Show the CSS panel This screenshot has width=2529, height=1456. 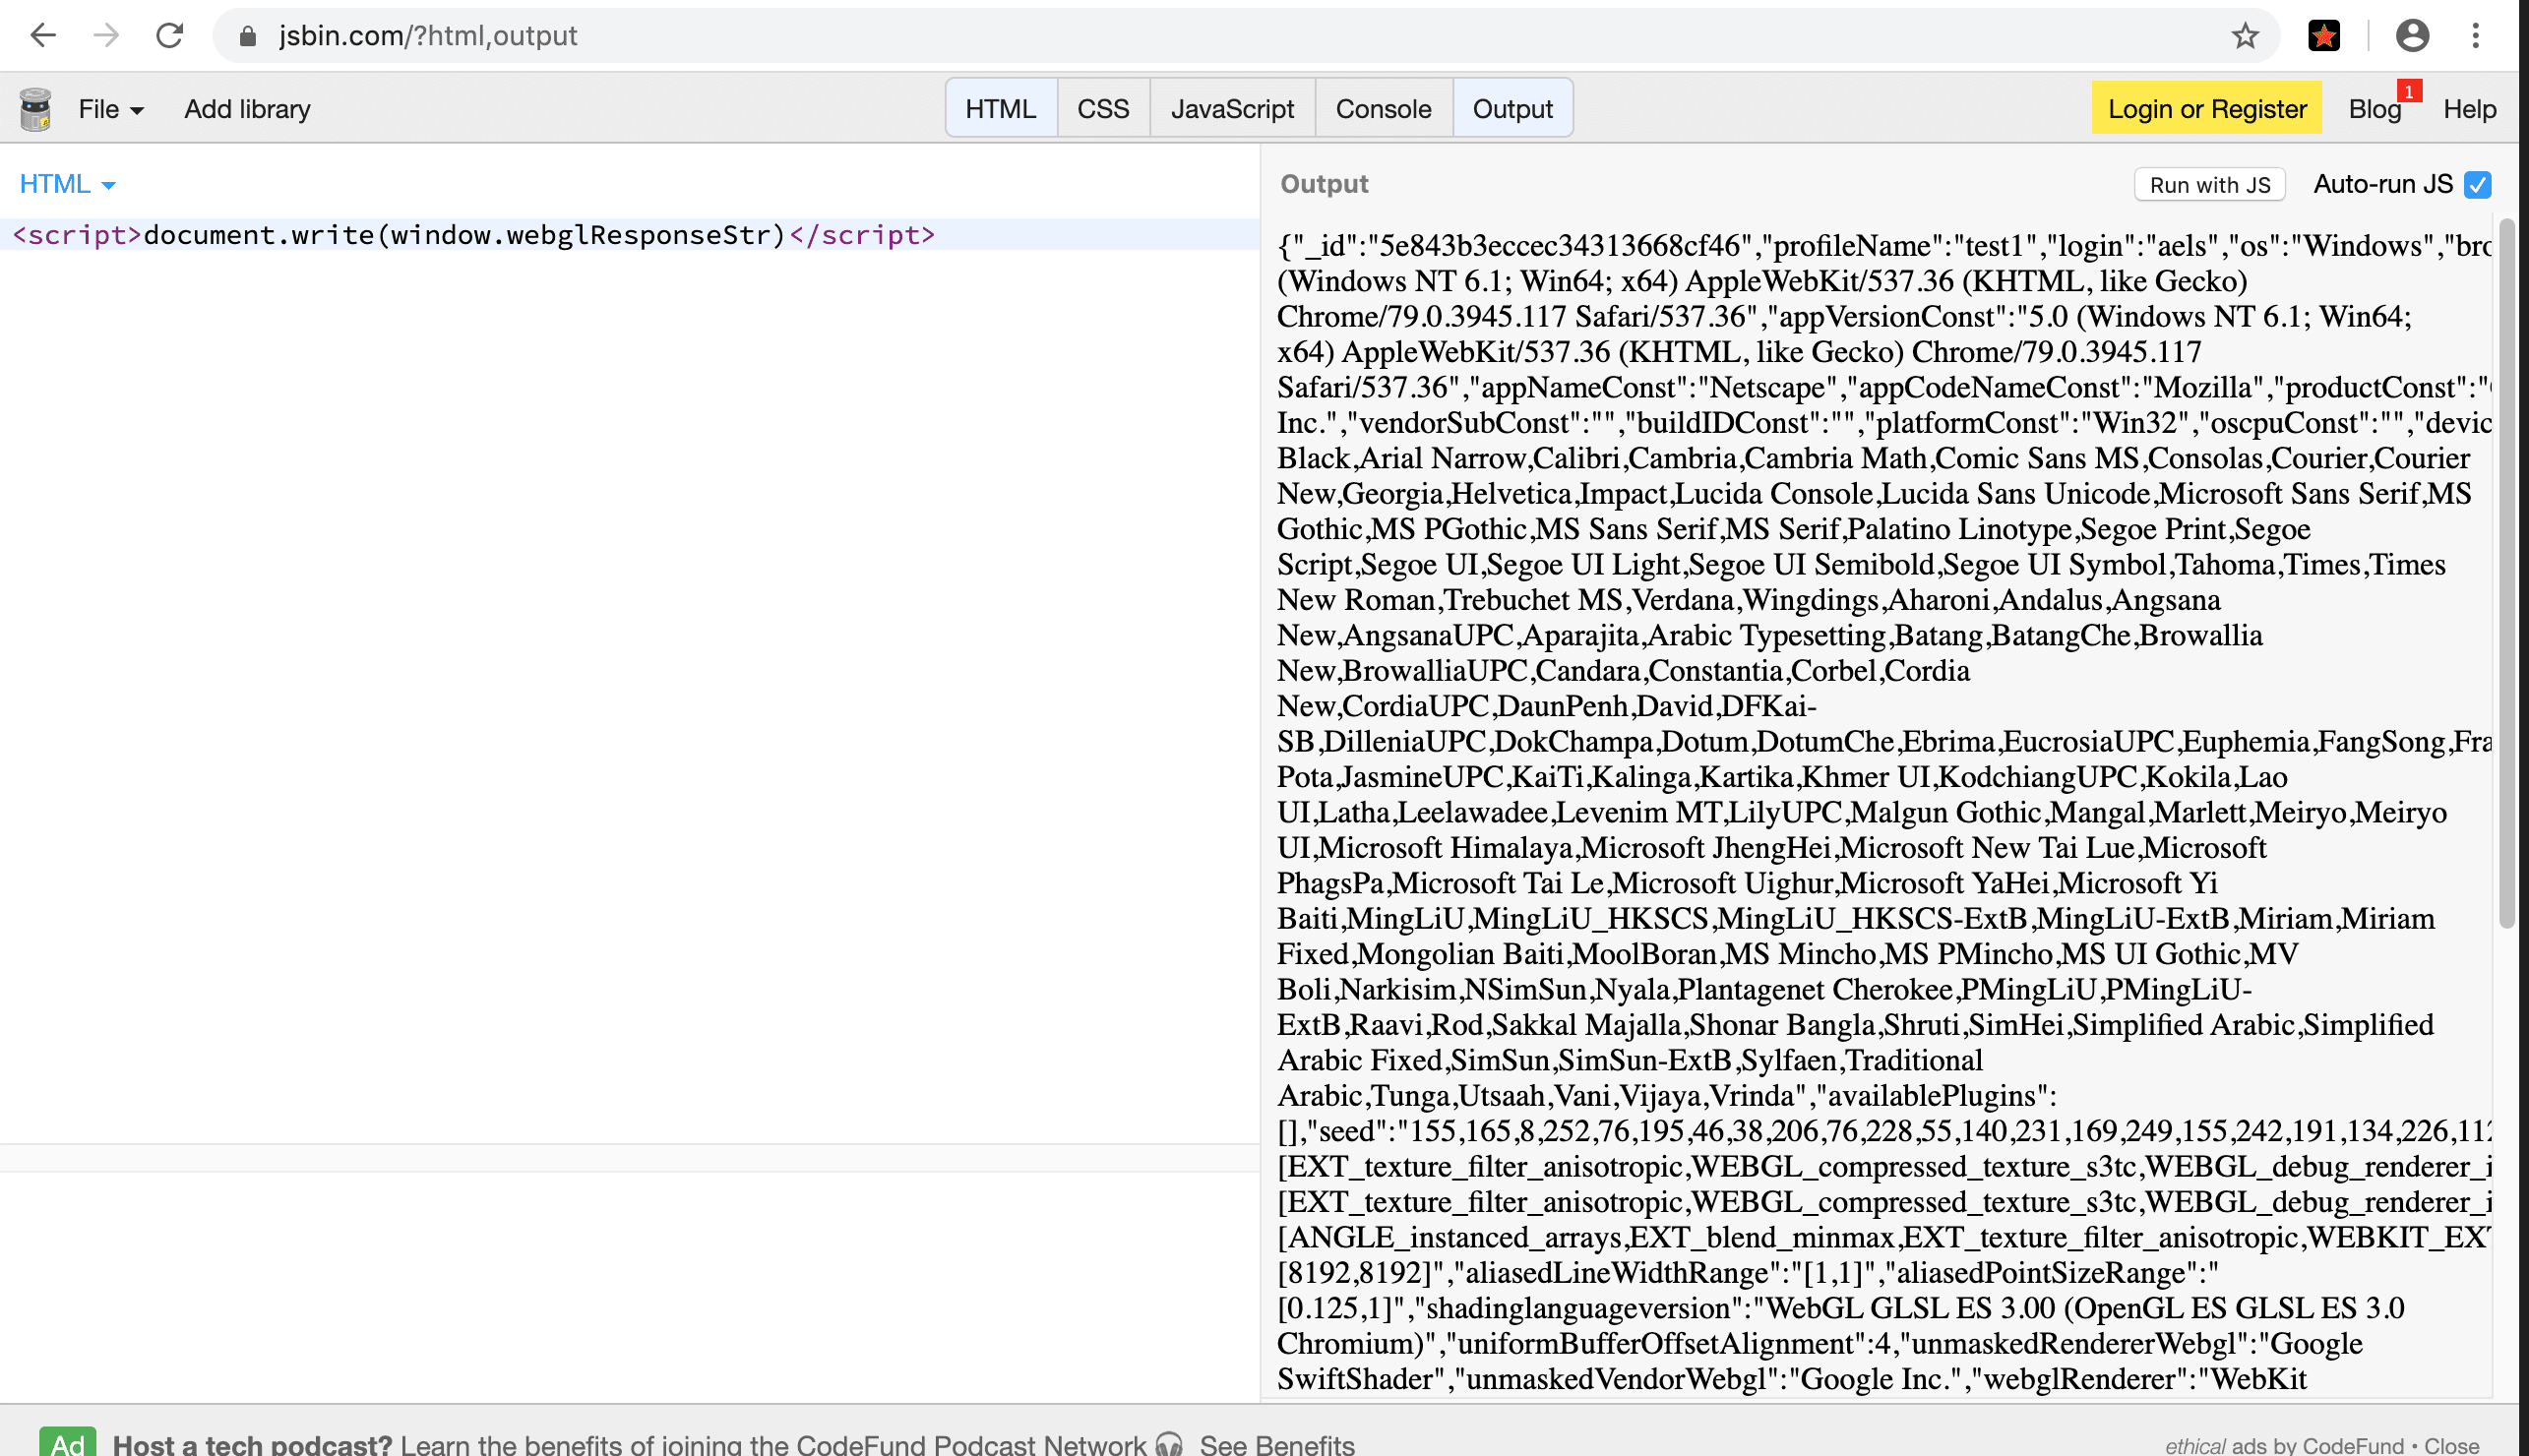(1103, 109)
